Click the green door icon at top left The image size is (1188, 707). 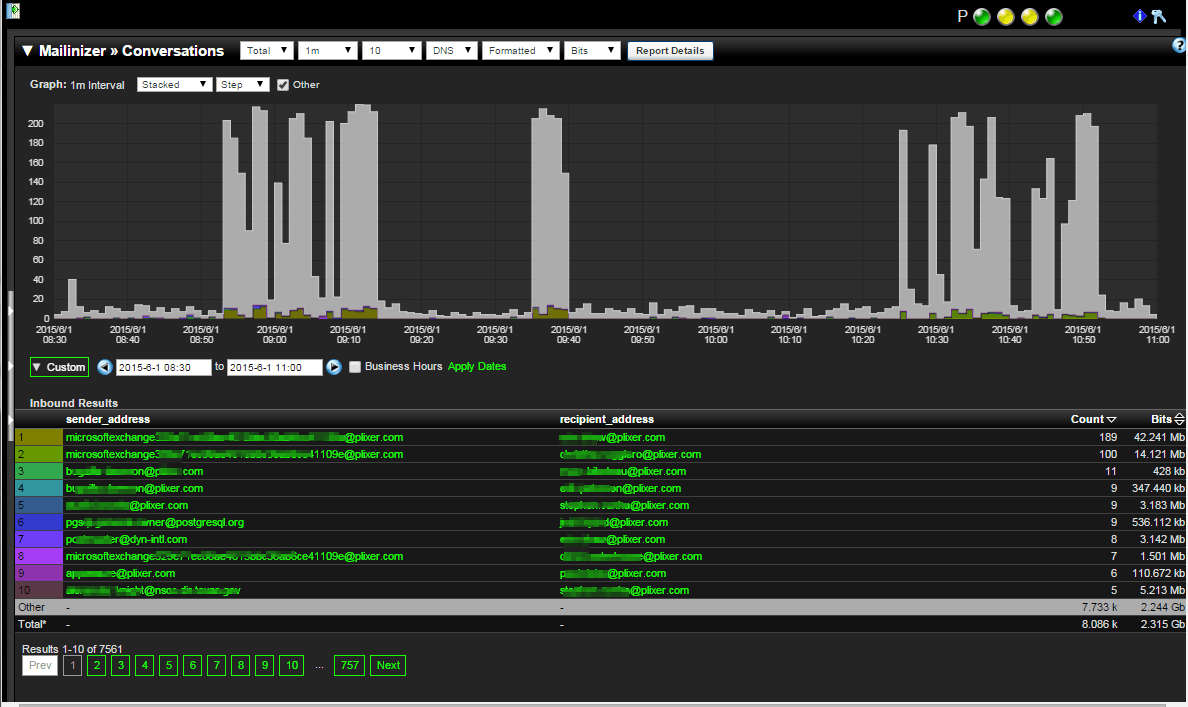[13, 11]
